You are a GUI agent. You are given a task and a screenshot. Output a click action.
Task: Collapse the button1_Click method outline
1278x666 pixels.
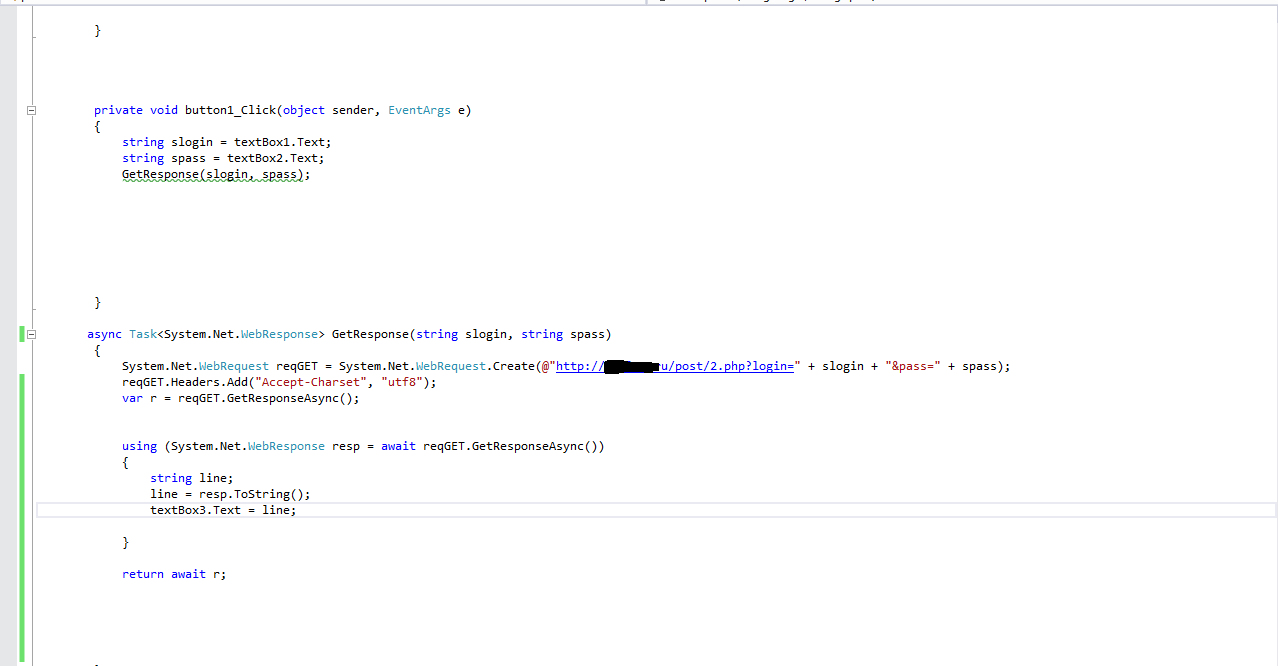[x=31, y=110]
